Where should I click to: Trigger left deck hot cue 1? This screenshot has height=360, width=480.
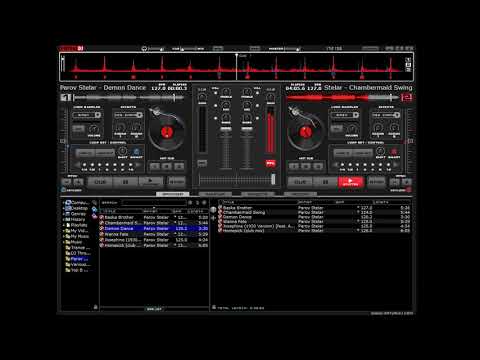tap(155, 166)
